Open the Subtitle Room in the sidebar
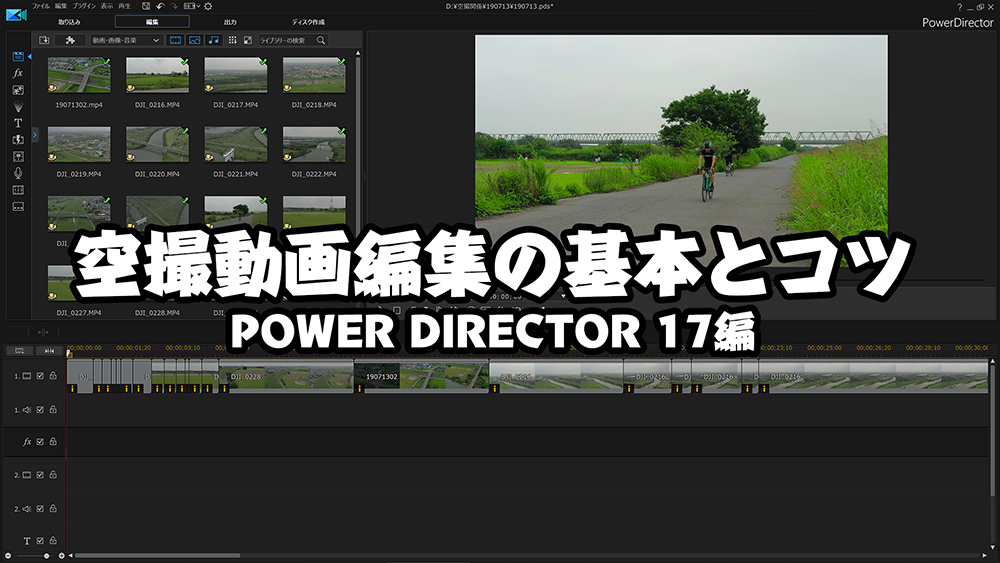 tap(18, 207)
